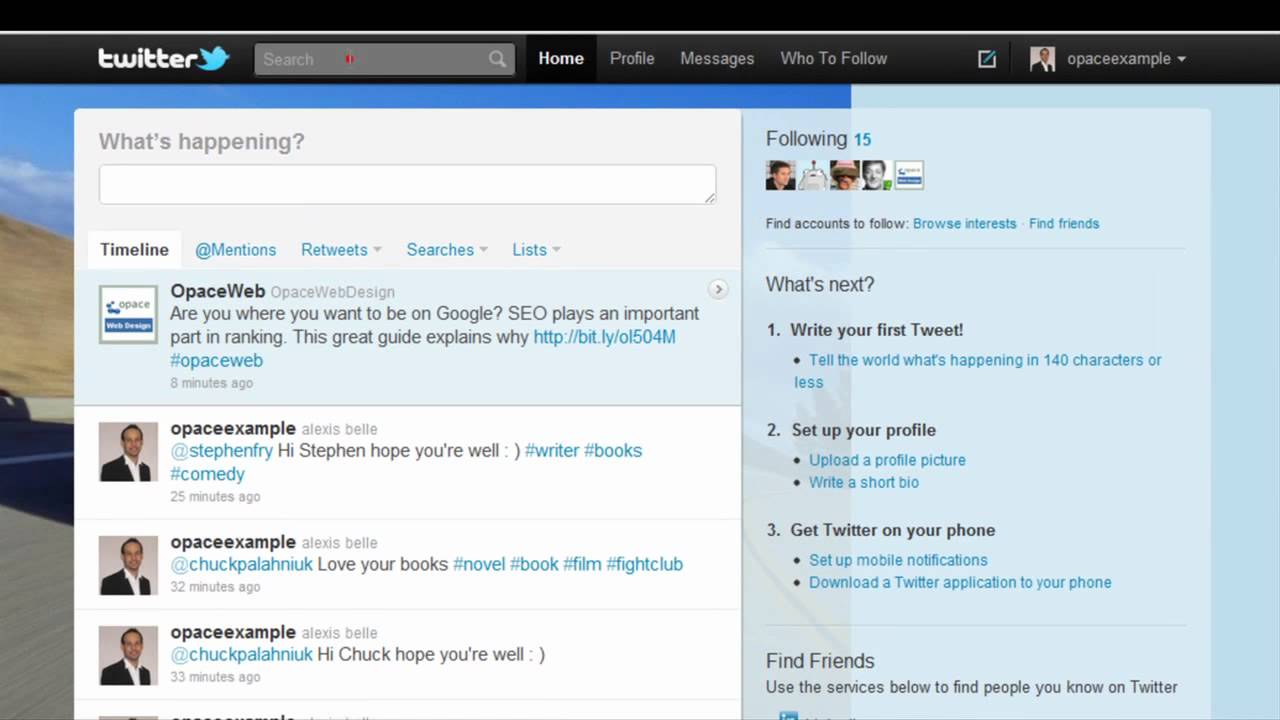Viewport: 1280px width, 720px height.
Task: Click the #opaceweb hashtag
Action: tap(216, 360)
